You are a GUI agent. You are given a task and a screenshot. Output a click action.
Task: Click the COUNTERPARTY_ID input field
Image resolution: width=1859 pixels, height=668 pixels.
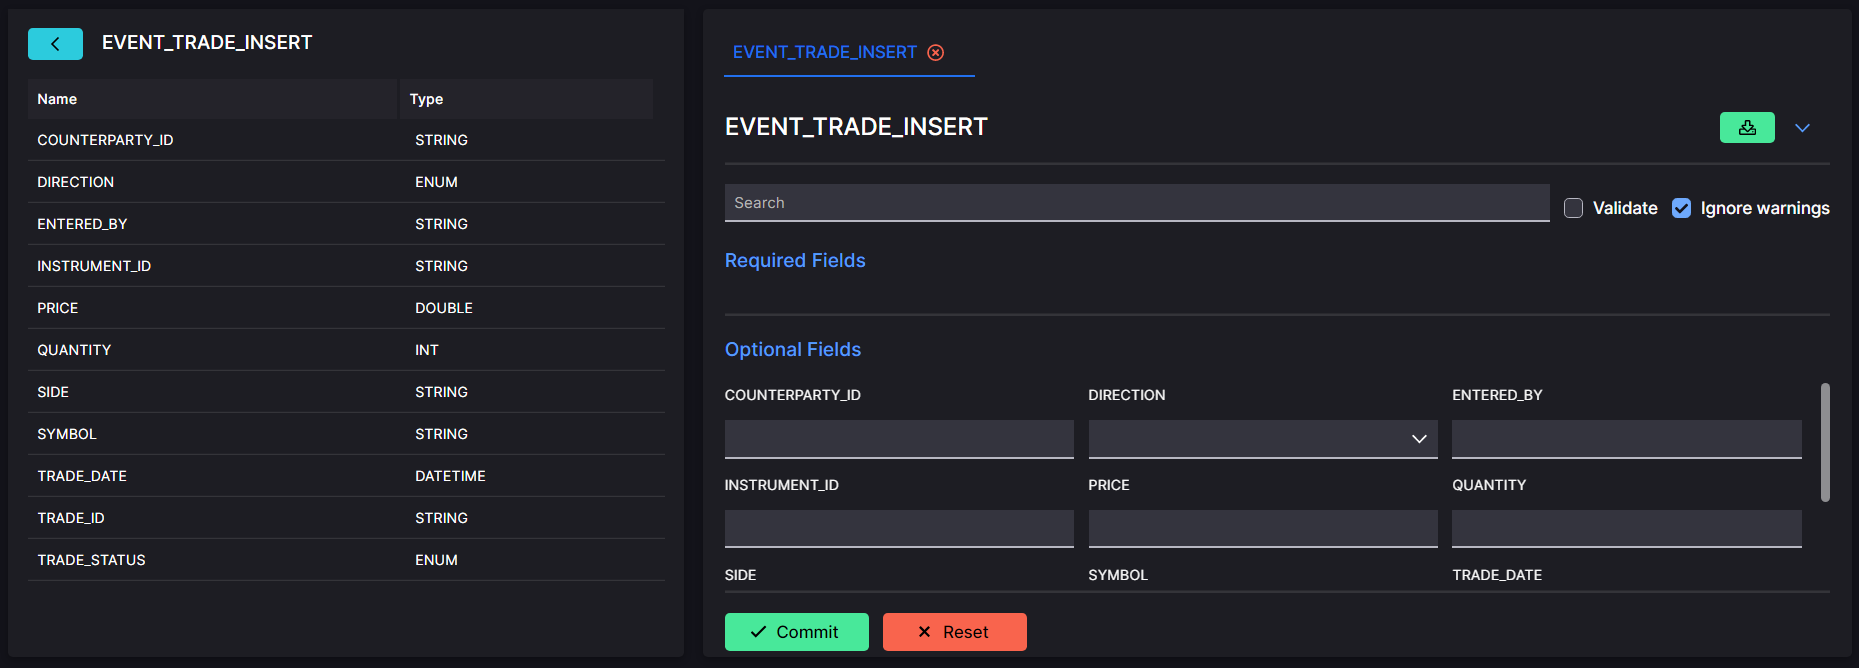click(899, 439)
